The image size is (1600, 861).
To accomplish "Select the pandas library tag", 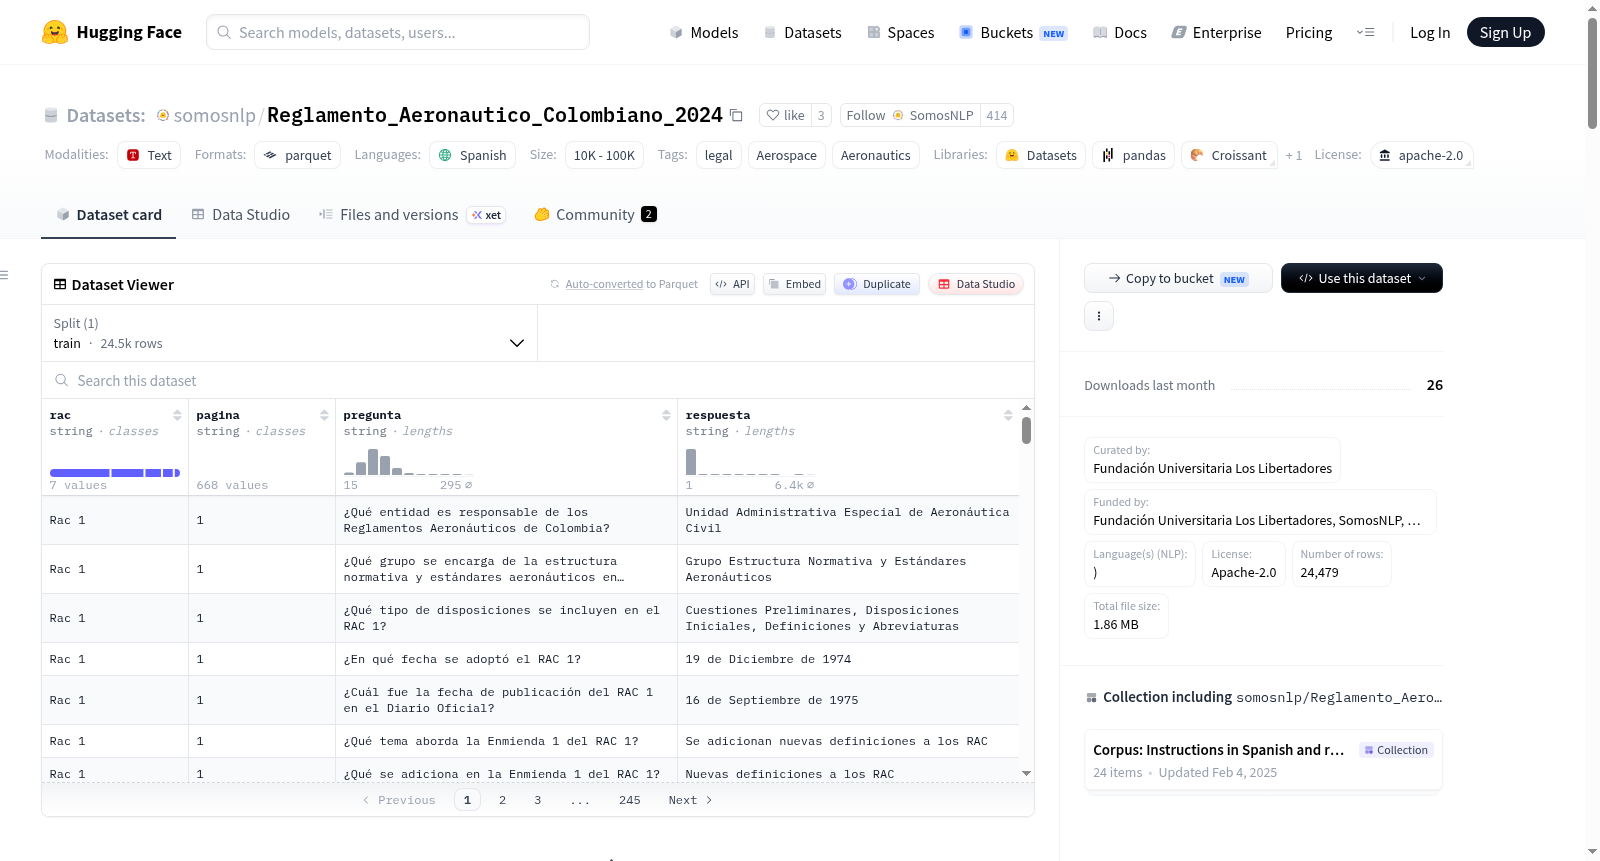I will click(x=1133, y=155).
